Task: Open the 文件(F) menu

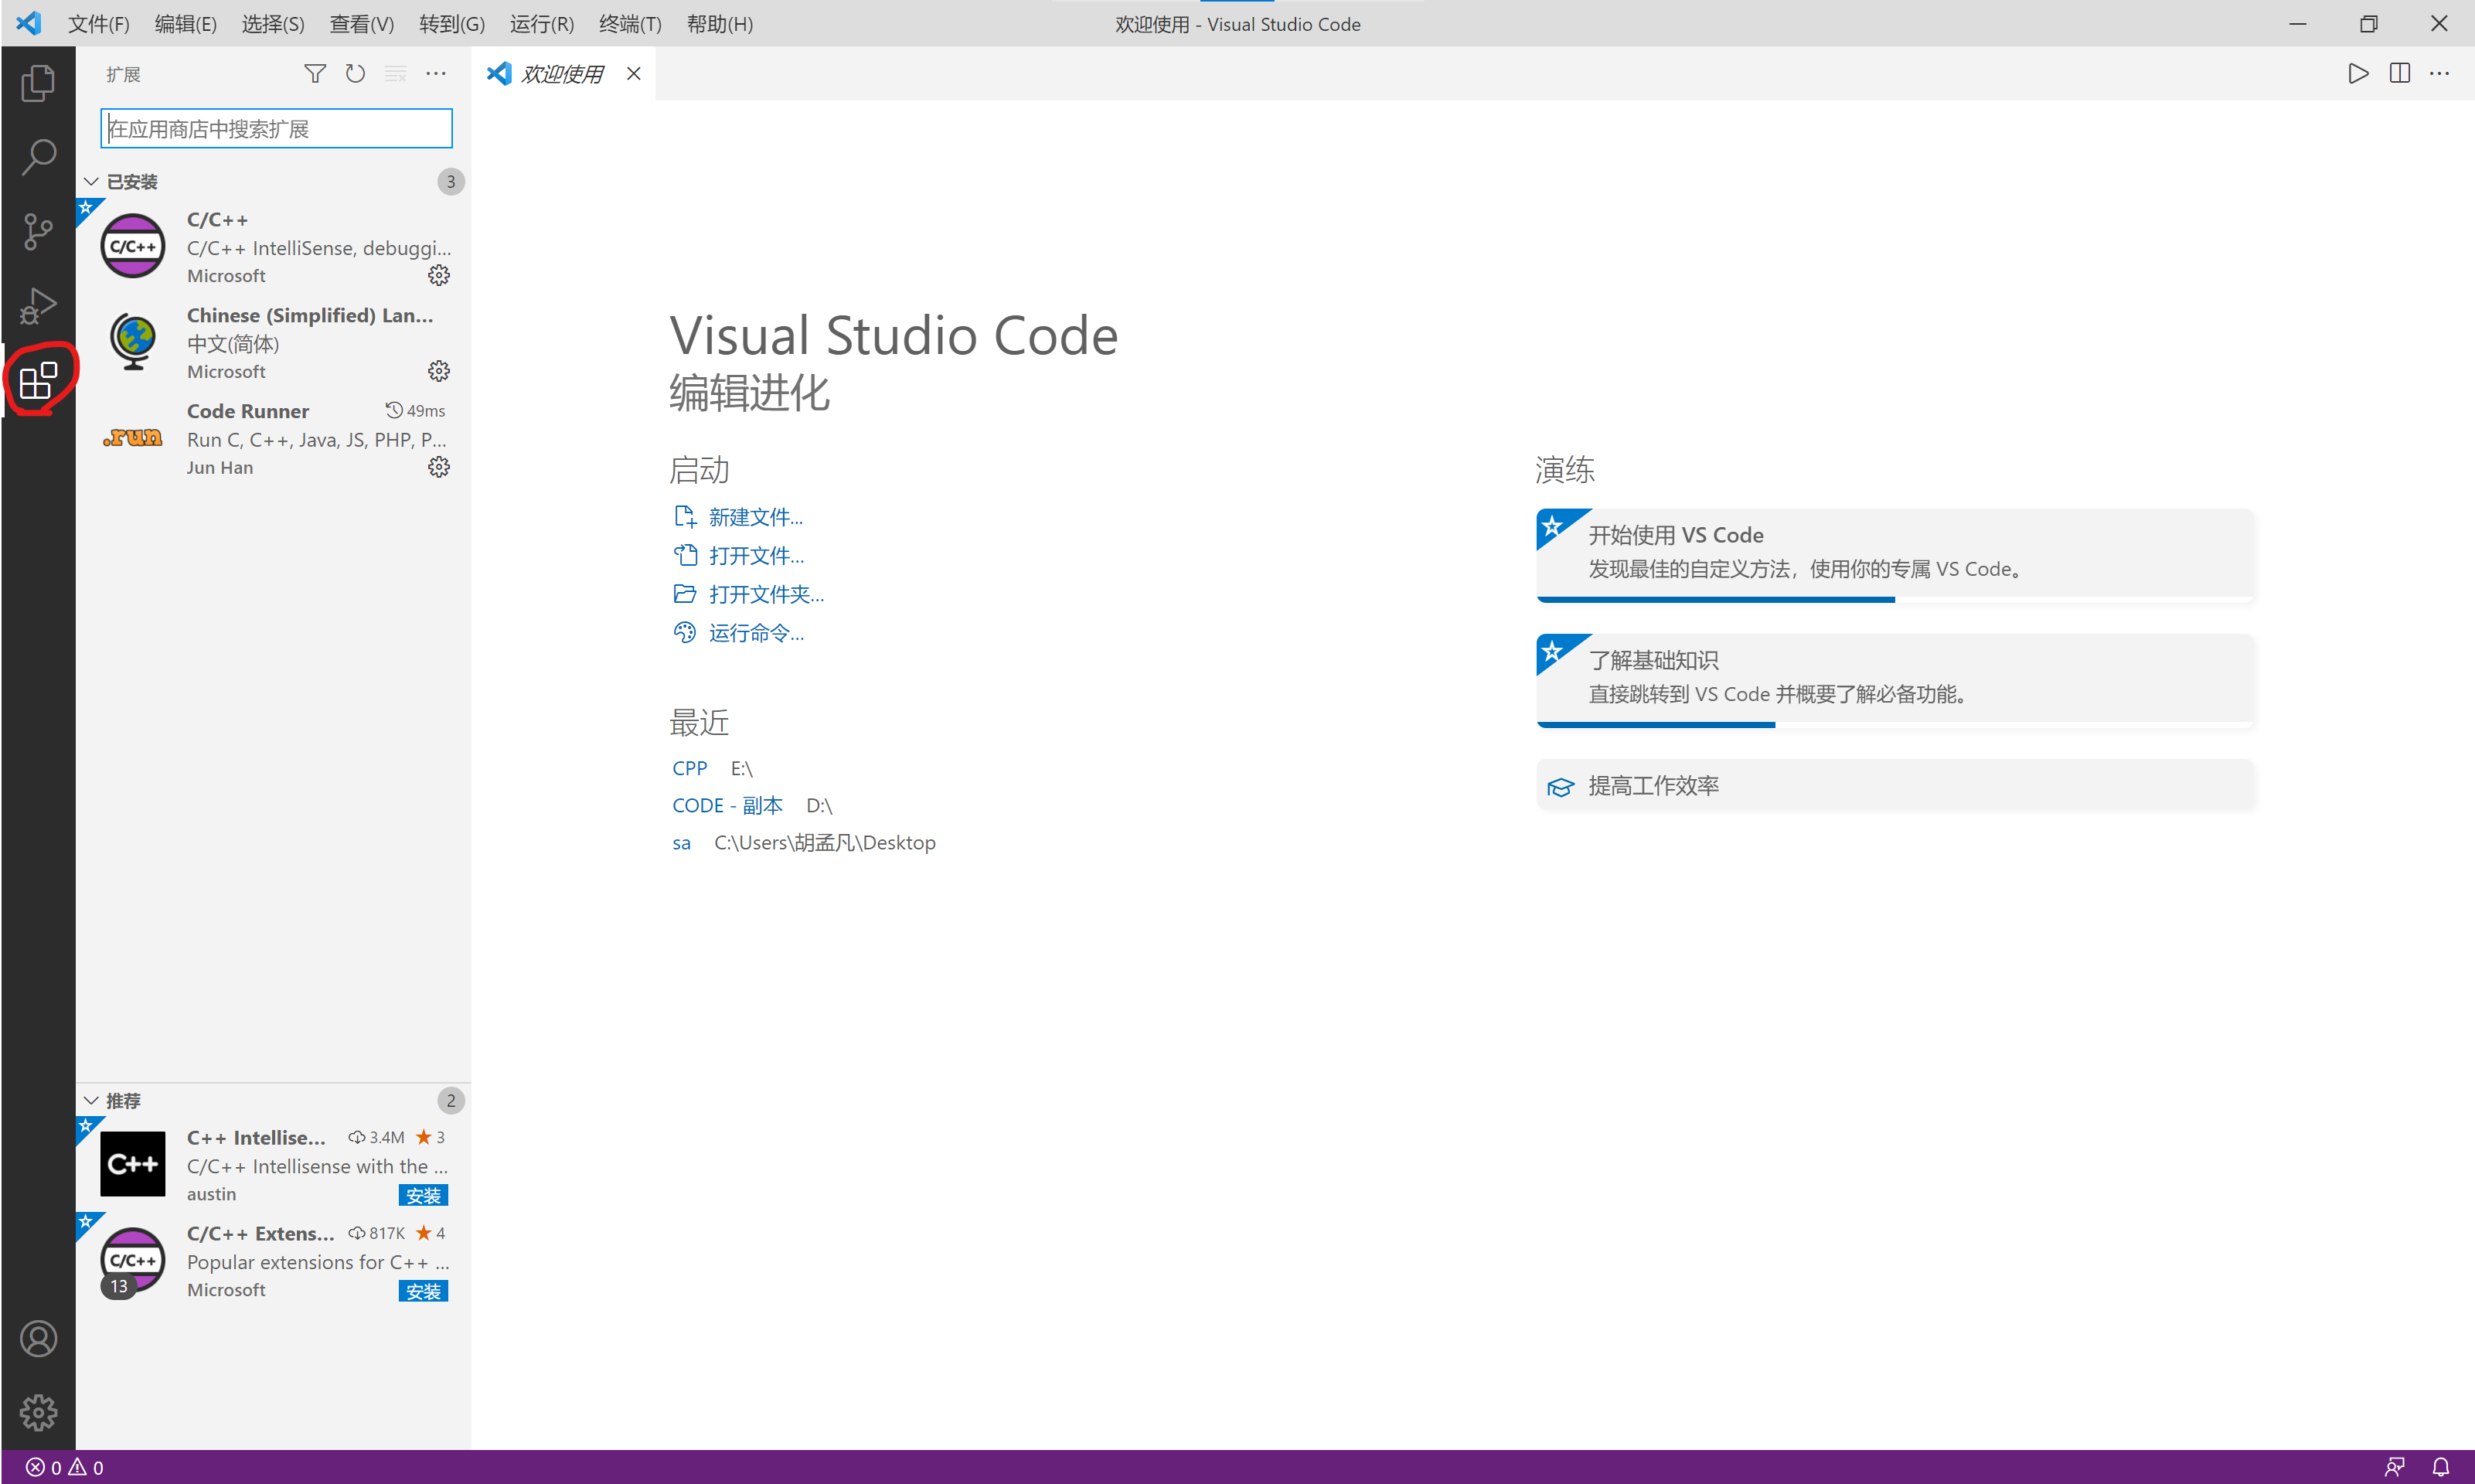Action: pyautogui.click(x=98, y=24)
